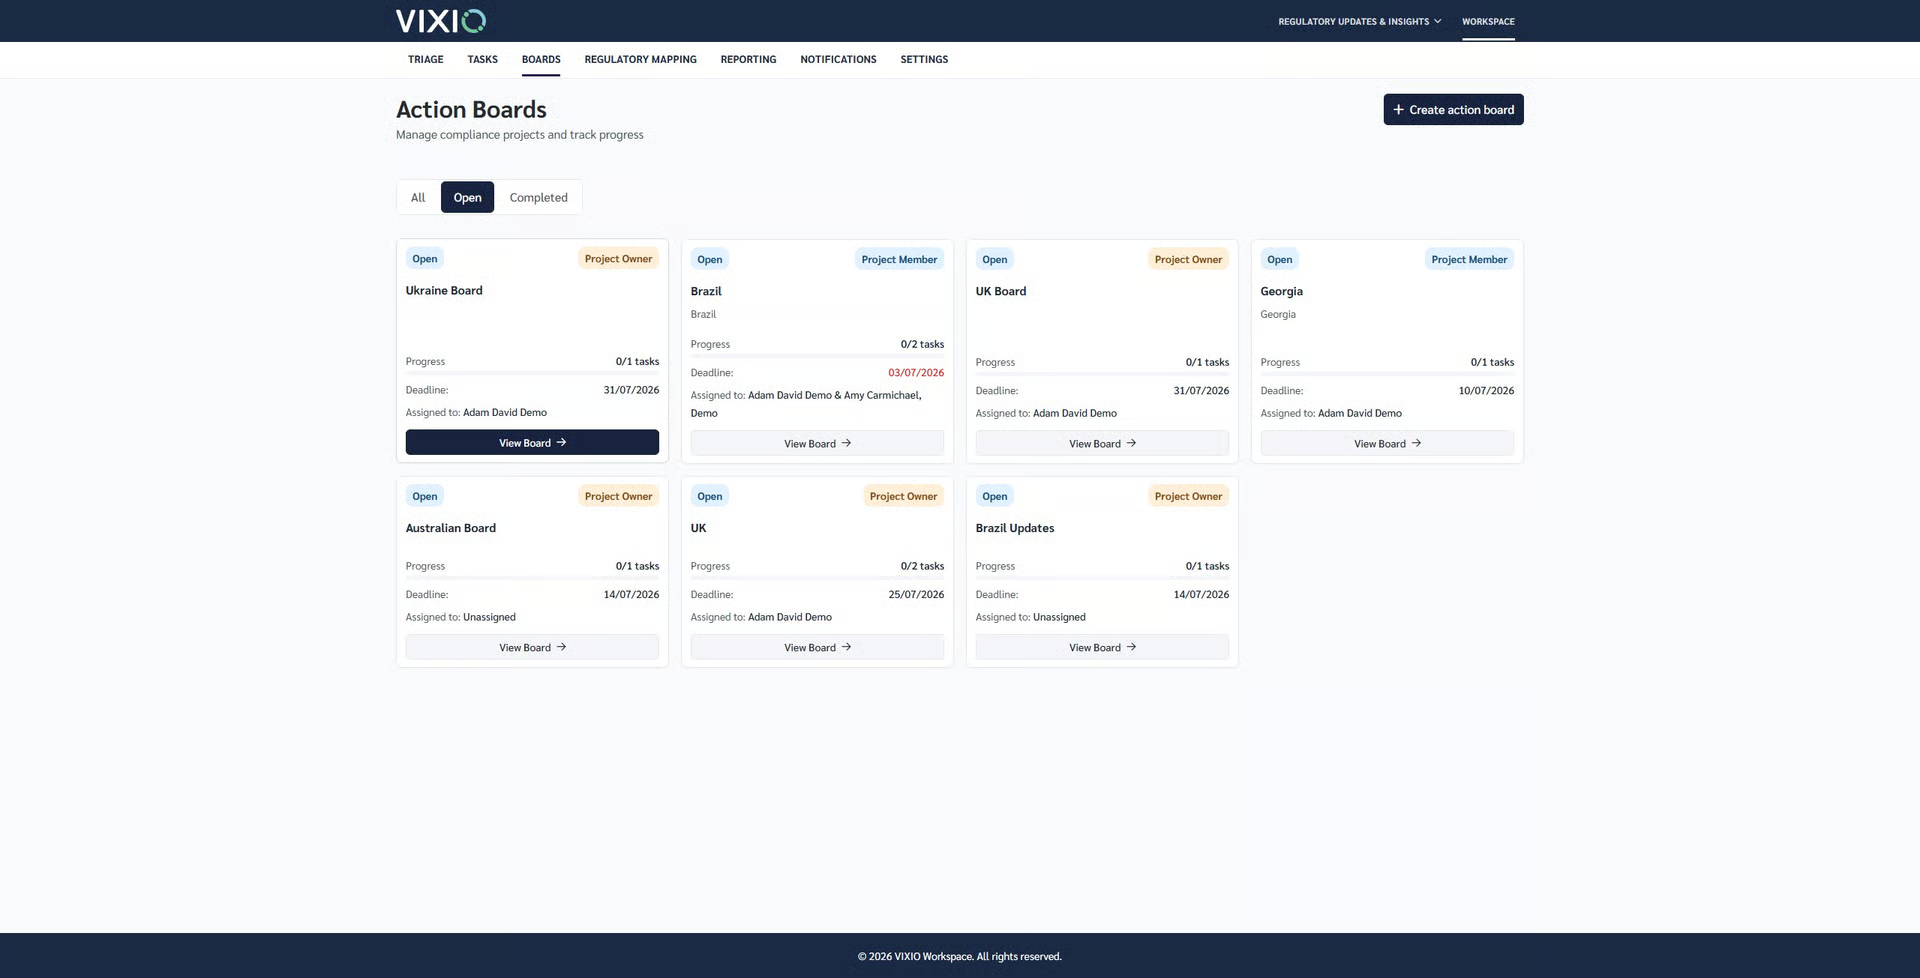Screen dimensions: 1920x978
Task: Open the Workspace section
Action: (x=1488, y=21)
